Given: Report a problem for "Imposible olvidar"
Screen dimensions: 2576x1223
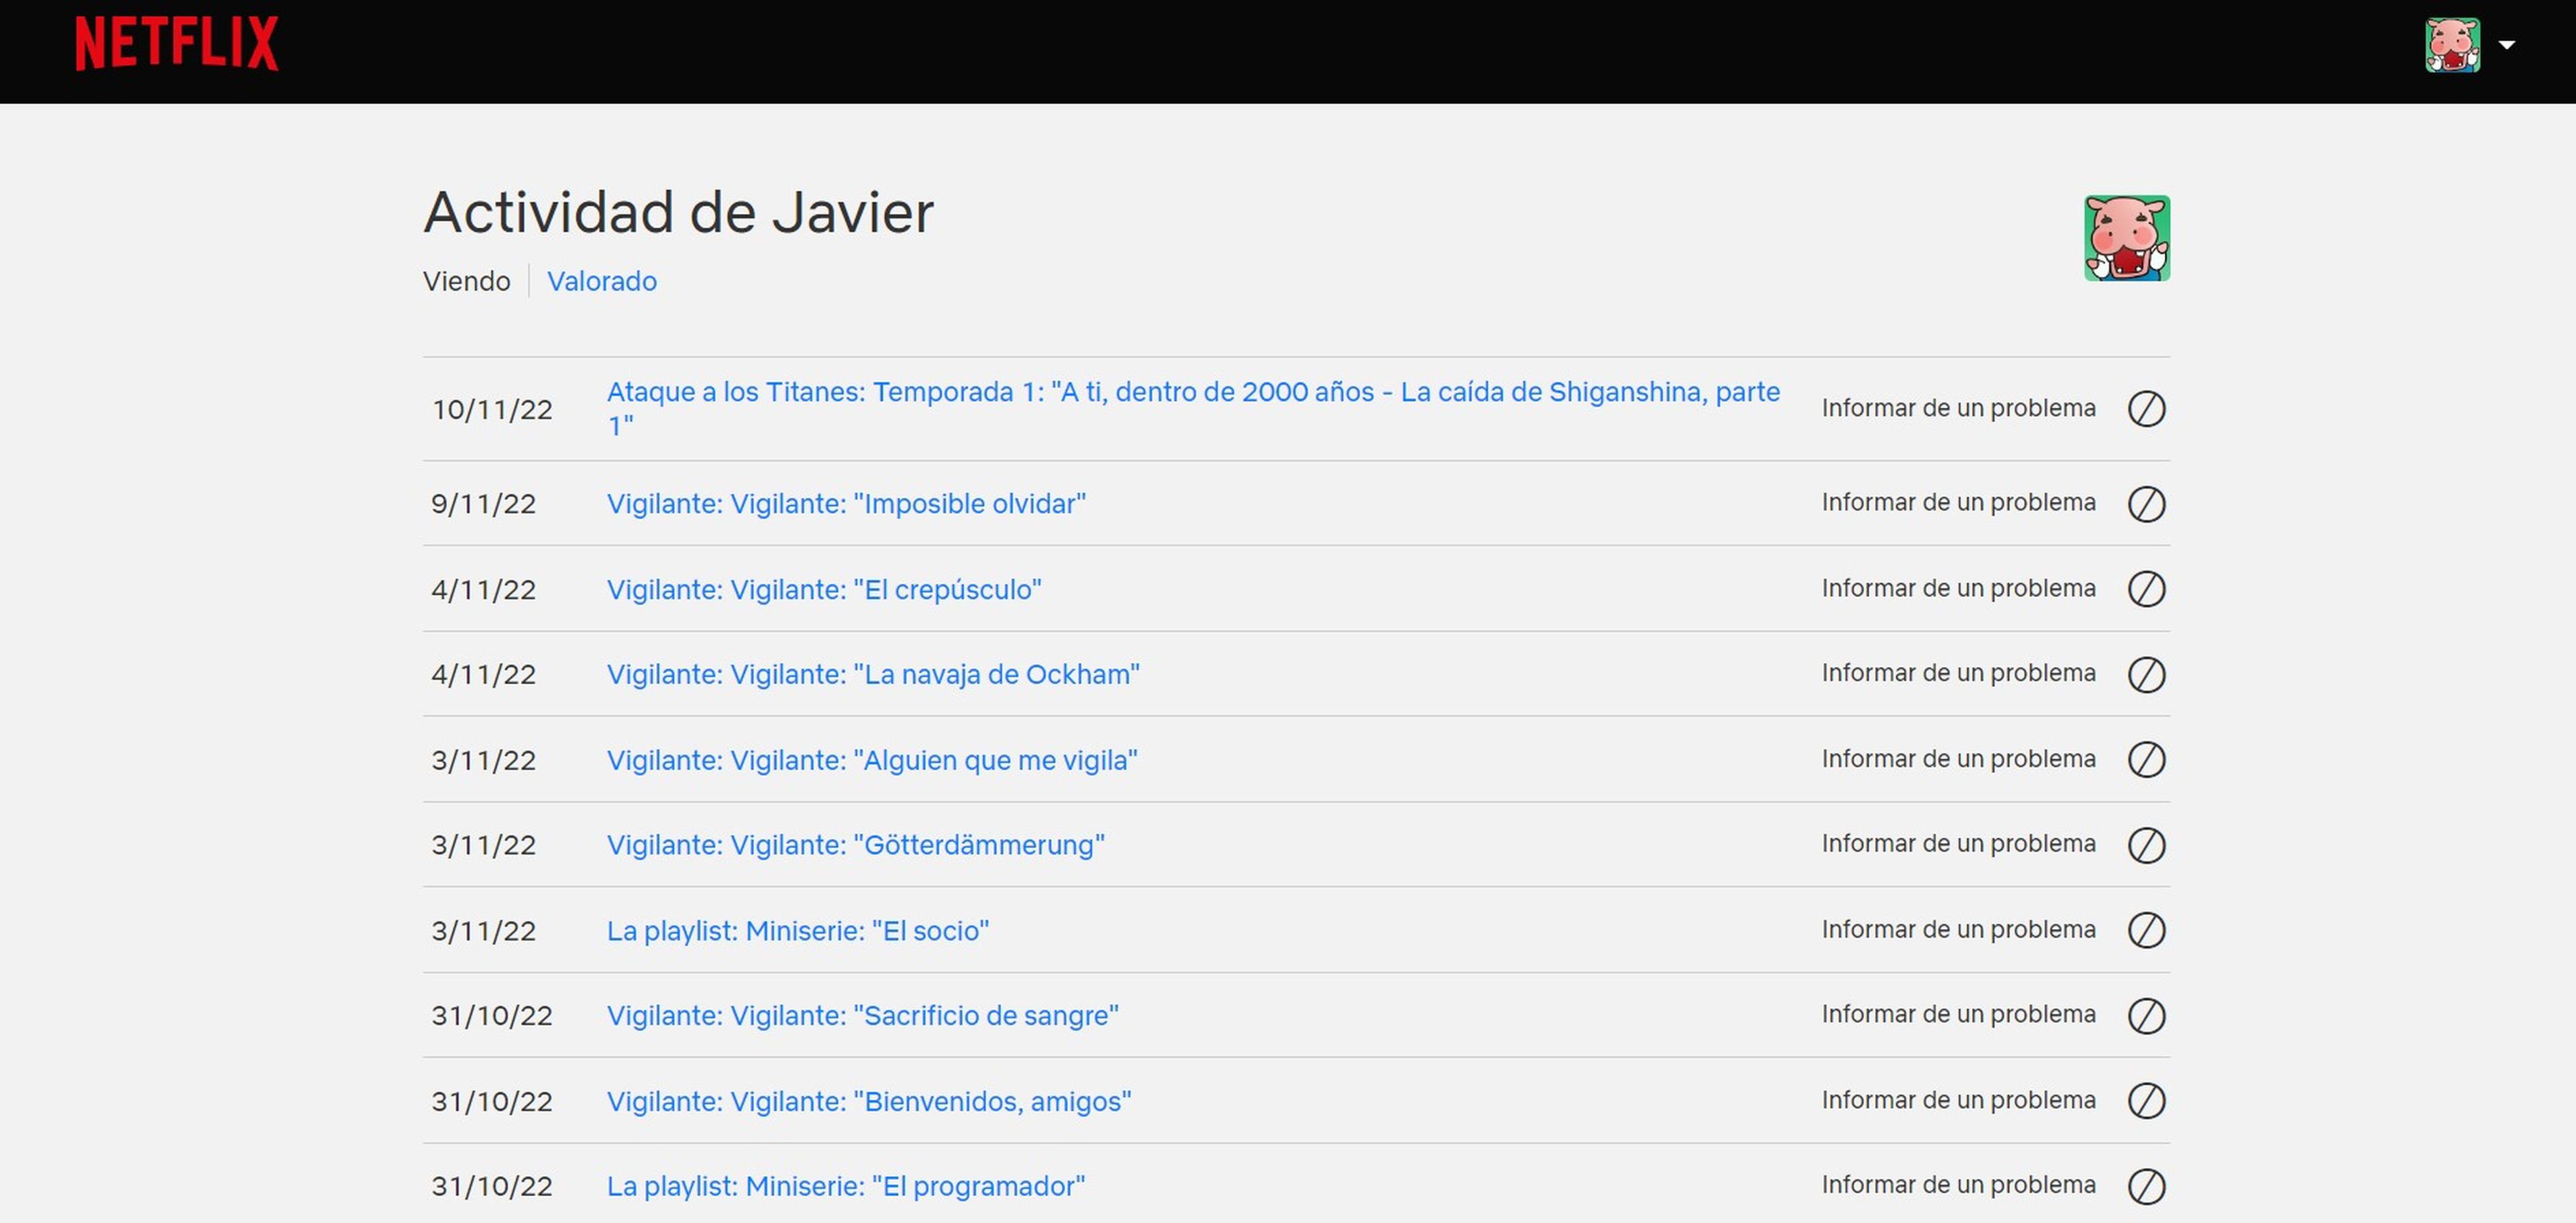Looking at the screenshot, I should point(1958,502).
